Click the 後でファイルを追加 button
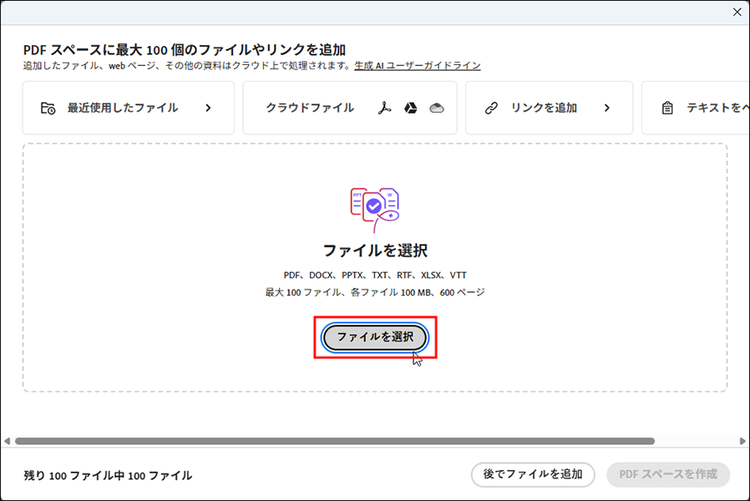750x501 pixels. [533, 474]
